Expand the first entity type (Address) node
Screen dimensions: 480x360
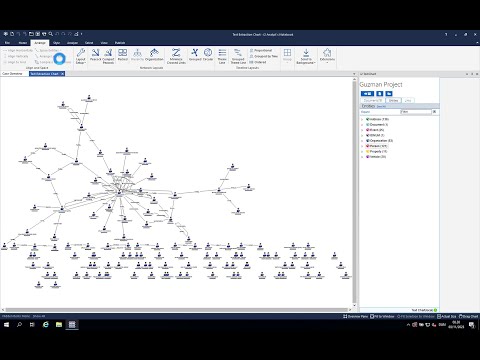click(x=362, y=119)
